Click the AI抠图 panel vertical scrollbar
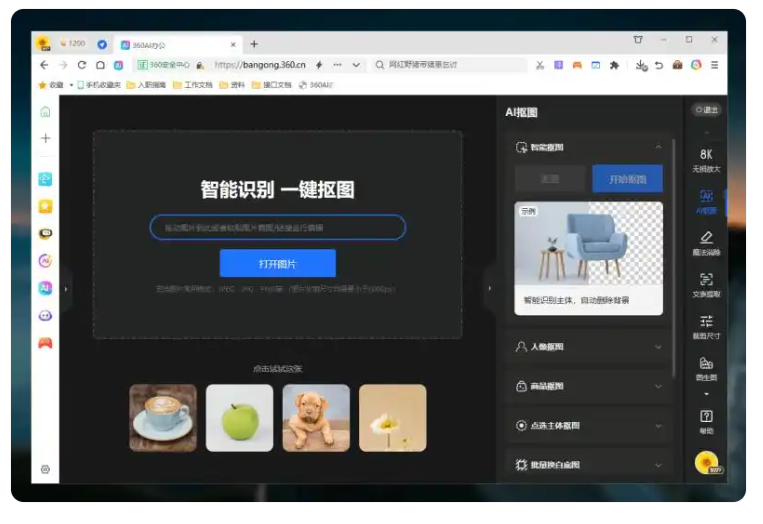The image size is (763, 524). (x=674, y=258)
